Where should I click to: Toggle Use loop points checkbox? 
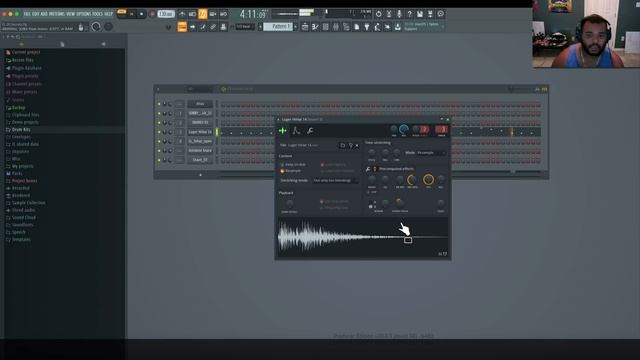pyautogui.click(x=322, y=202)
